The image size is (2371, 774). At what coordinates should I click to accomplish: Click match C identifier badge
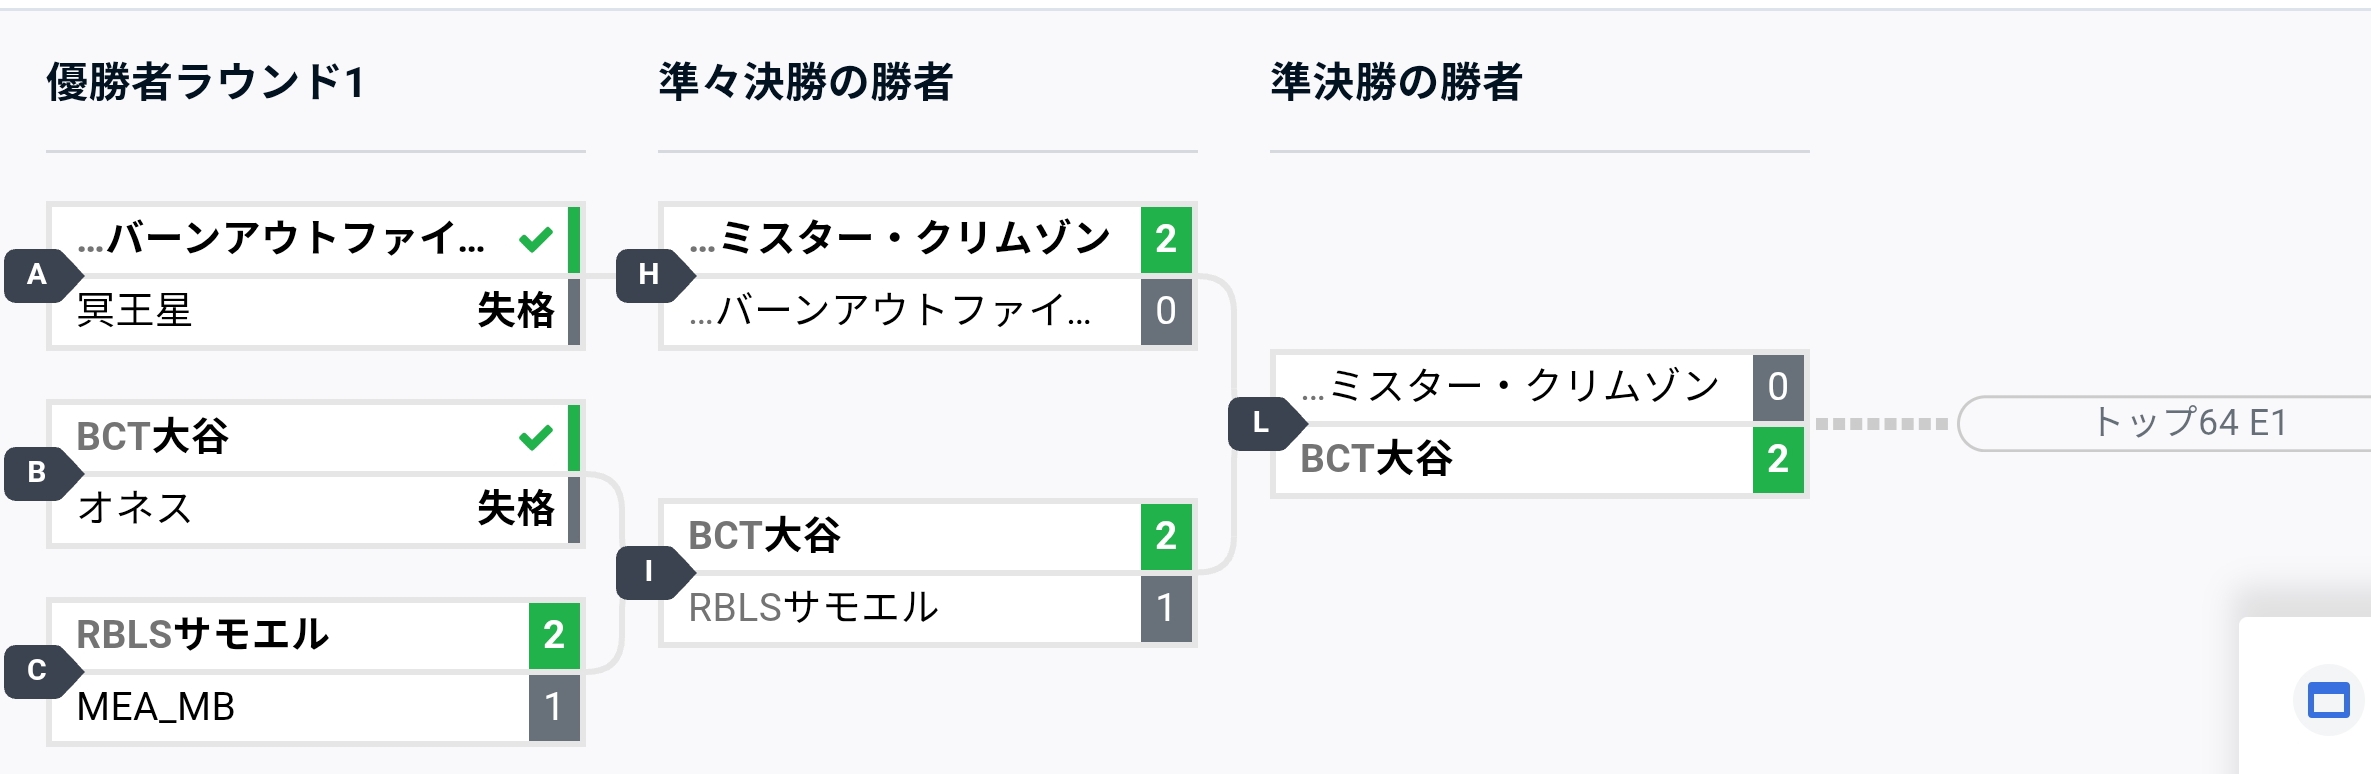(x=37, y=670)
